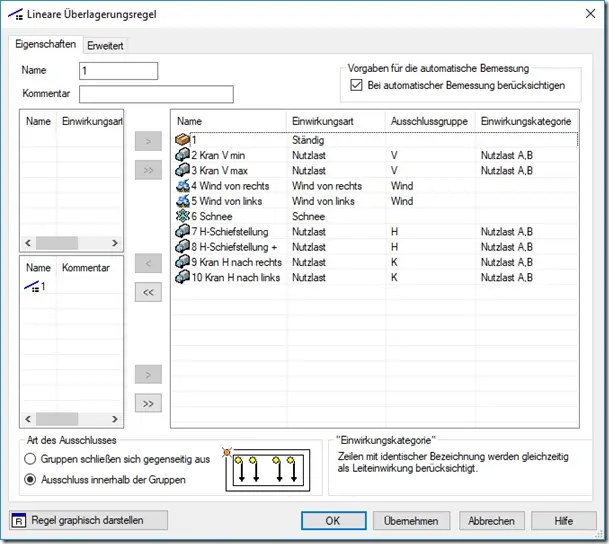Screen dimensions: 609x544
Task: Click 'K' group cell of 10 Kran H nach links
Action: tap(394, 277)
